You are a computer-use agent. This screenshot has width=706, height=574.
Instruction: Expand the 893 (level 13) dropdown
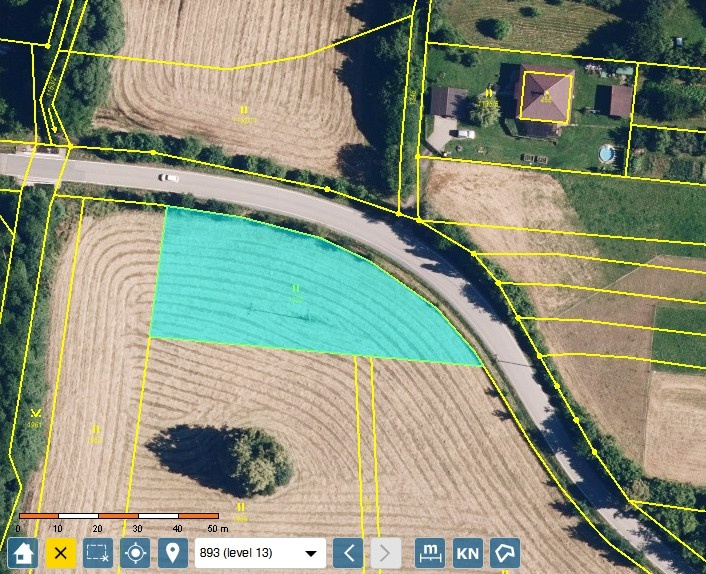[314, 552]
